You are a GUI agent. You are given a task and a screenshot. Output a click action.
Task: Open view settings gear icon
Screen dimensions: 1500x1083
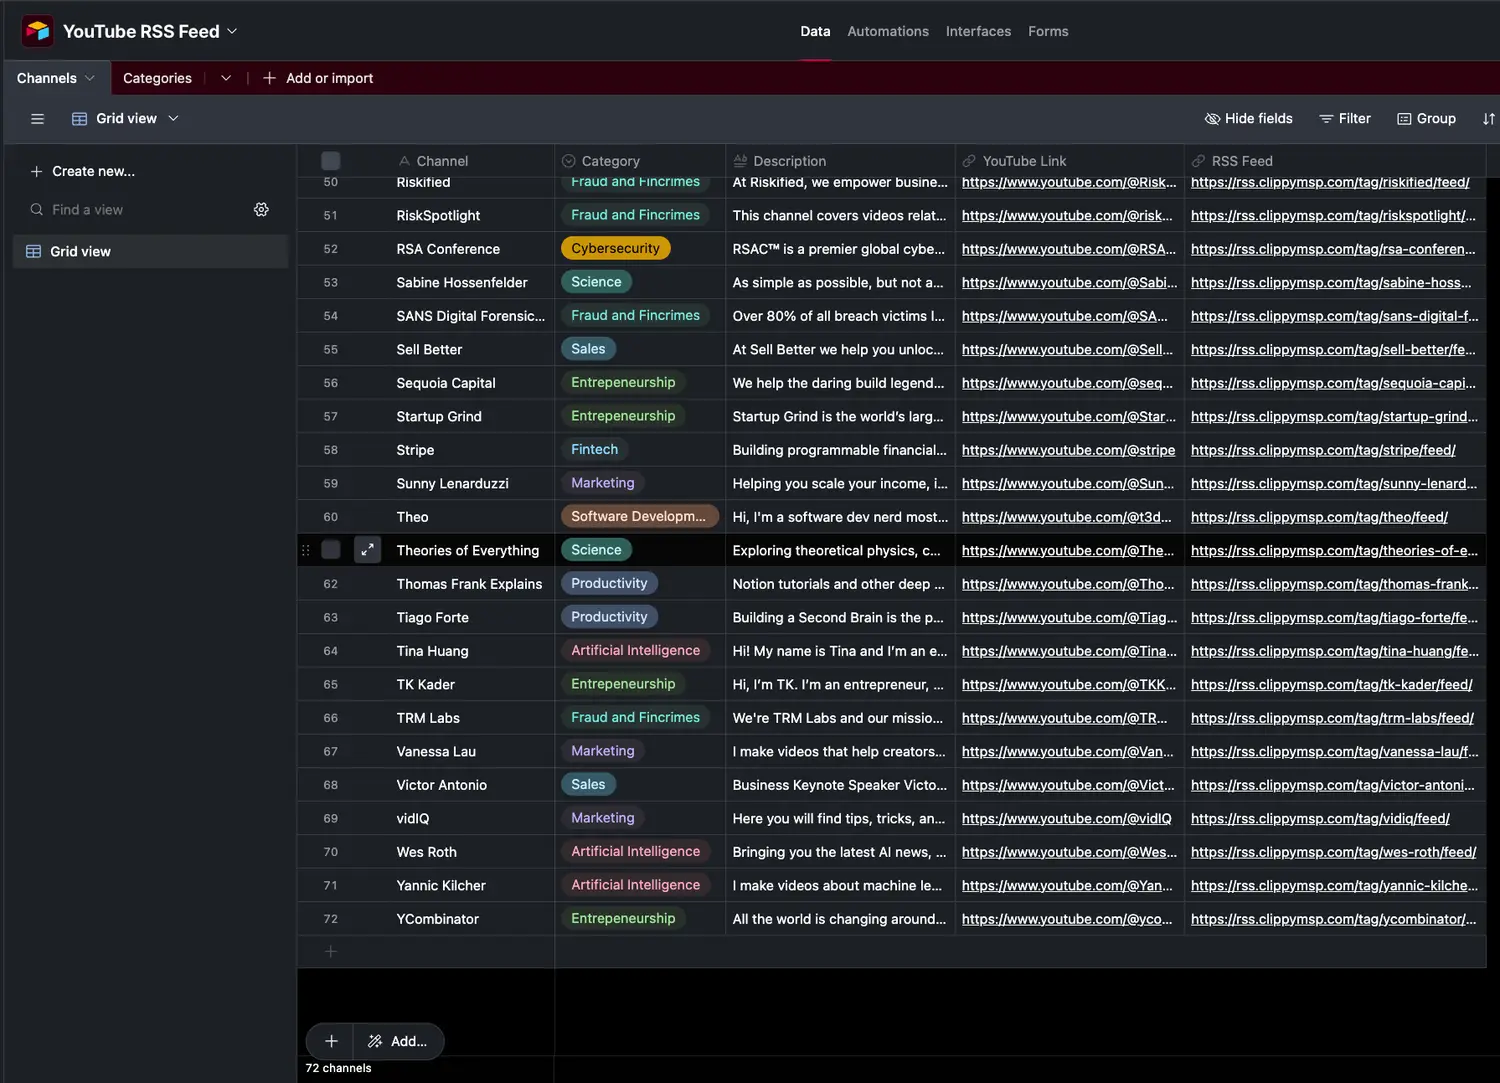click(261, 210)
